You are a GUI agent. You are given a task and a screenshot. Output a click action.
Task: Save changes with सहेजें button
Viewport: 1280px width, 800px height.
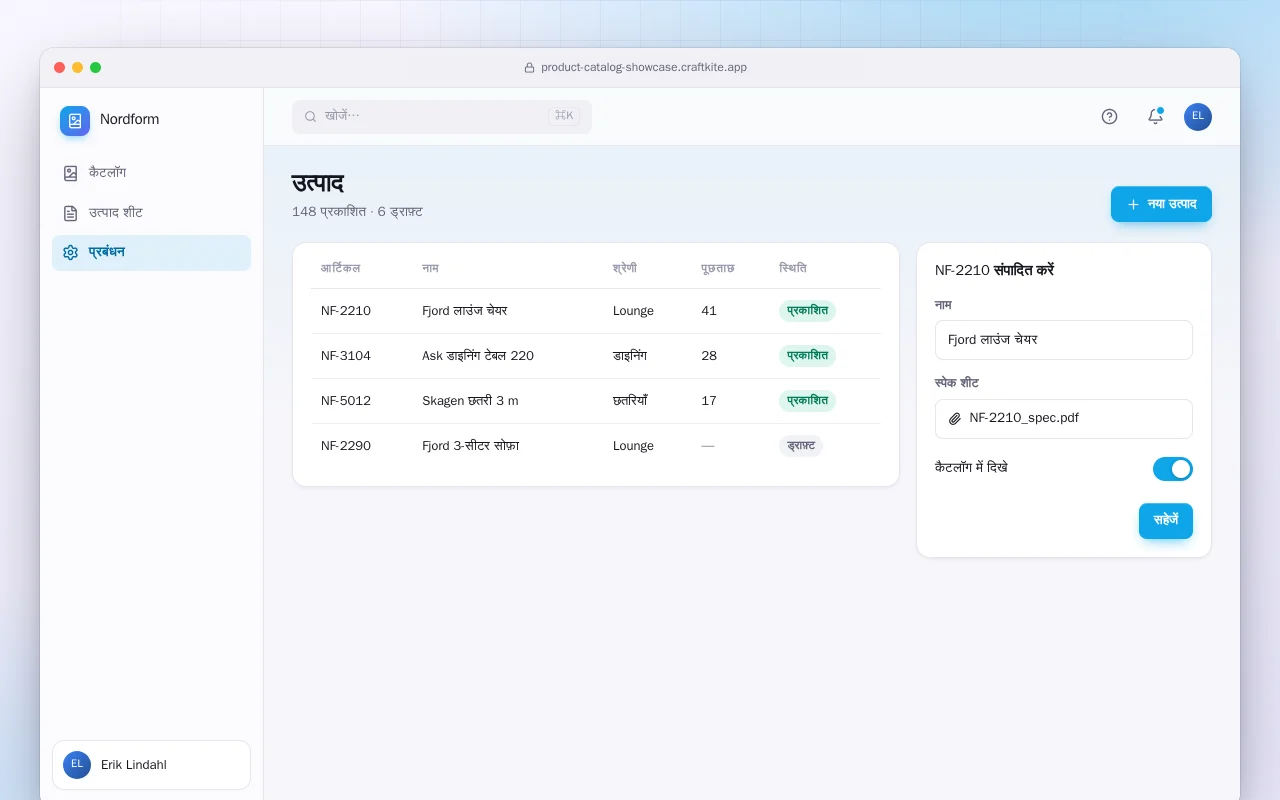(1166, 521)
